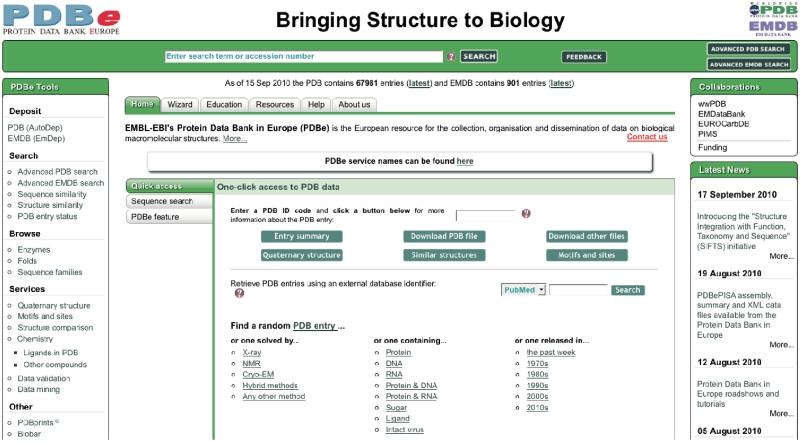Screen dimensions: 800x442
Task: Open the Contact us link
Action: (x=647, y=137)
